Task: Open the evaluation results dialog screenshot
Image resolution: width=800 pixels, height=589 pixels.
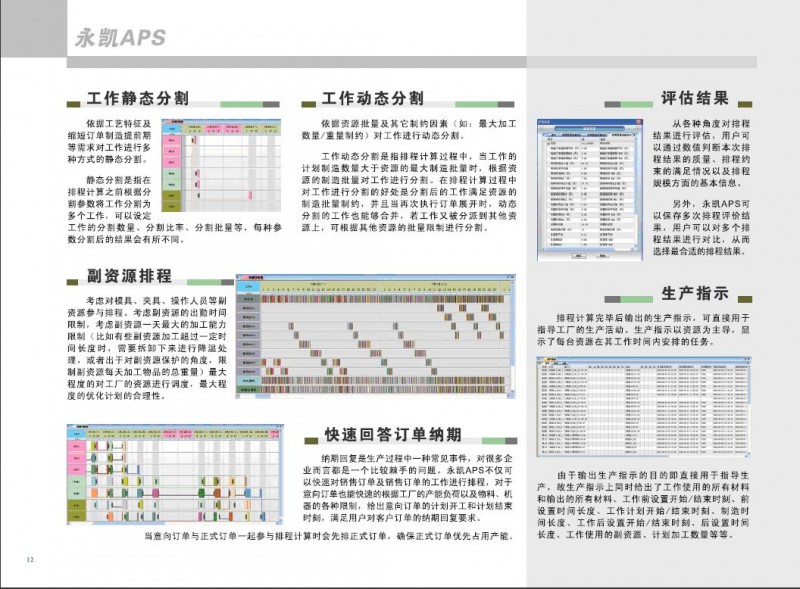Action: tap(589, 190)
